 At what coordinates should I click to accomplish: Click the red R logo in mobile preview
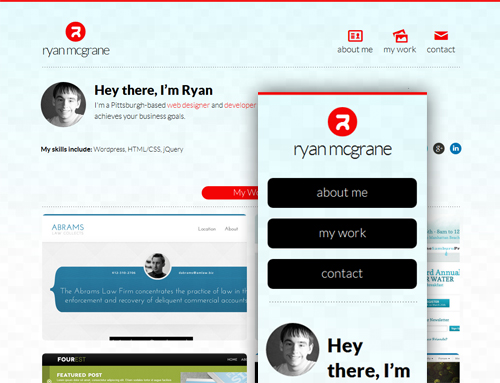[342, 122]
